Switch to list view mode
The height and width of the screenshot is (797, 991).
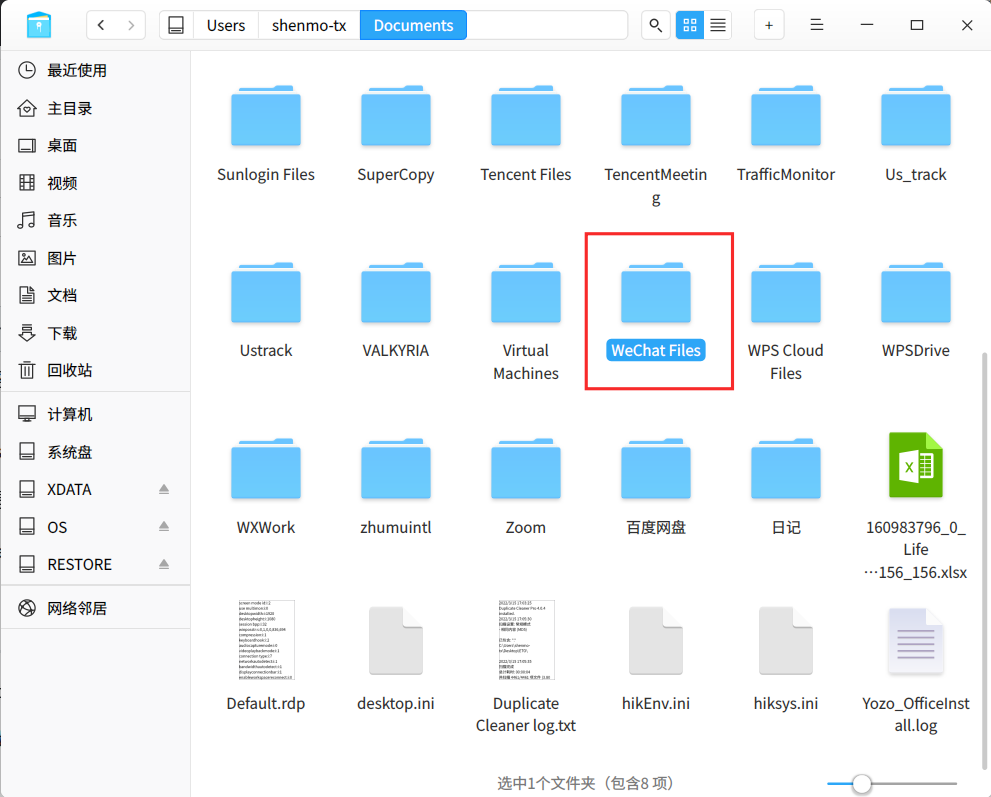718,25
